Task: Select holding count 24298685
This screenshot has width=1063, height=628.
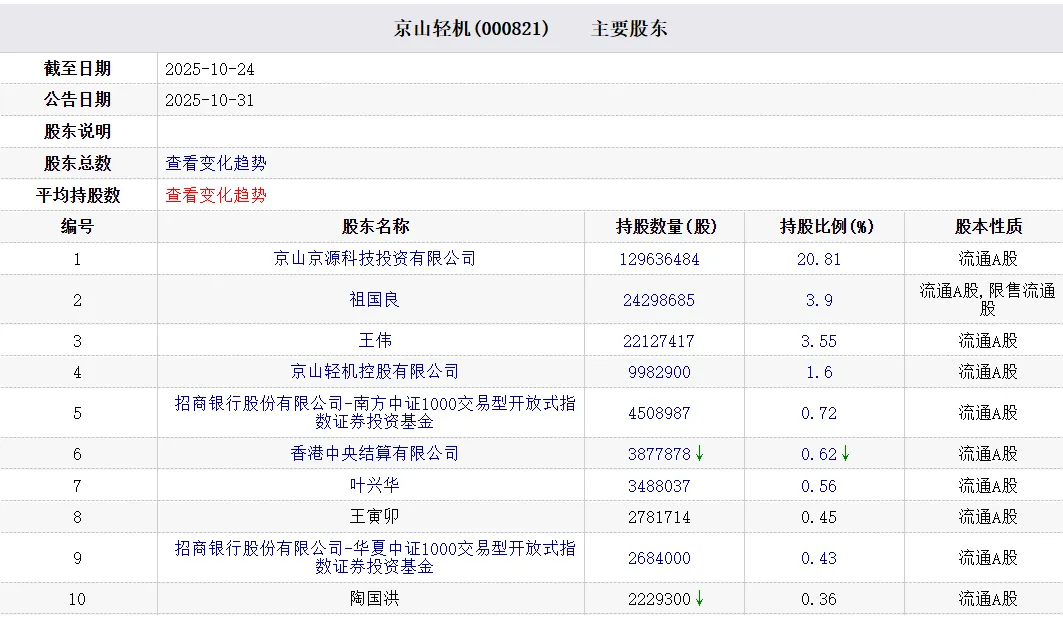Action: coord(659,300)
